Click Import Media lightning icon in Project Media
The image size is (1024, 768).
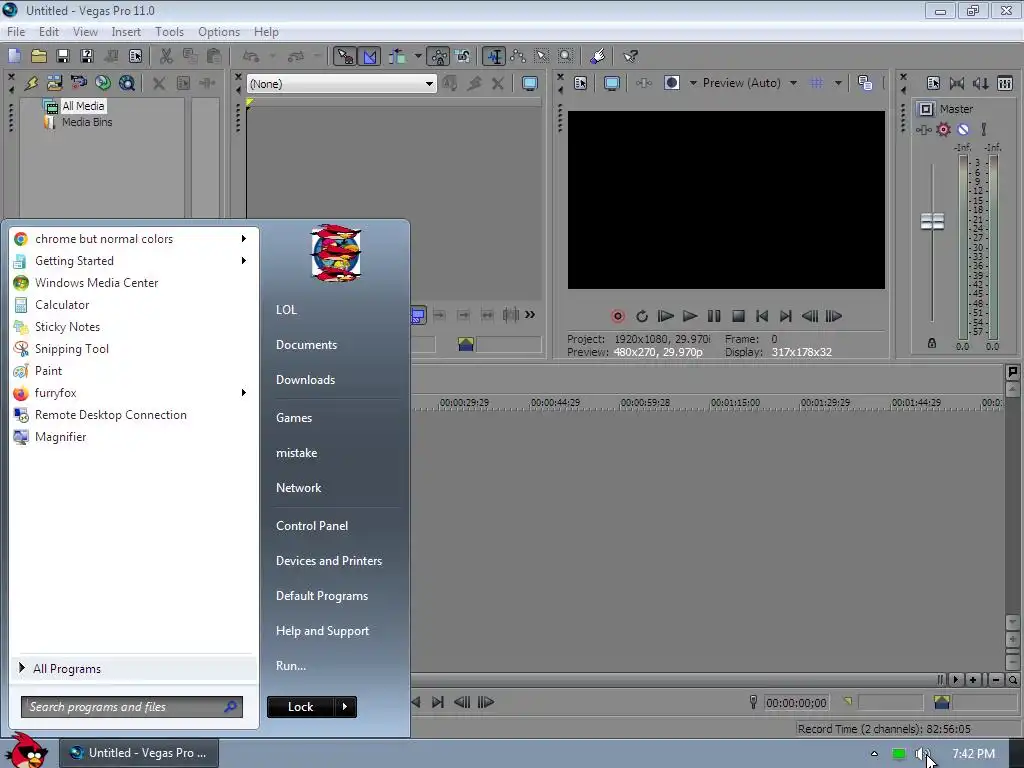pos(31,83)
